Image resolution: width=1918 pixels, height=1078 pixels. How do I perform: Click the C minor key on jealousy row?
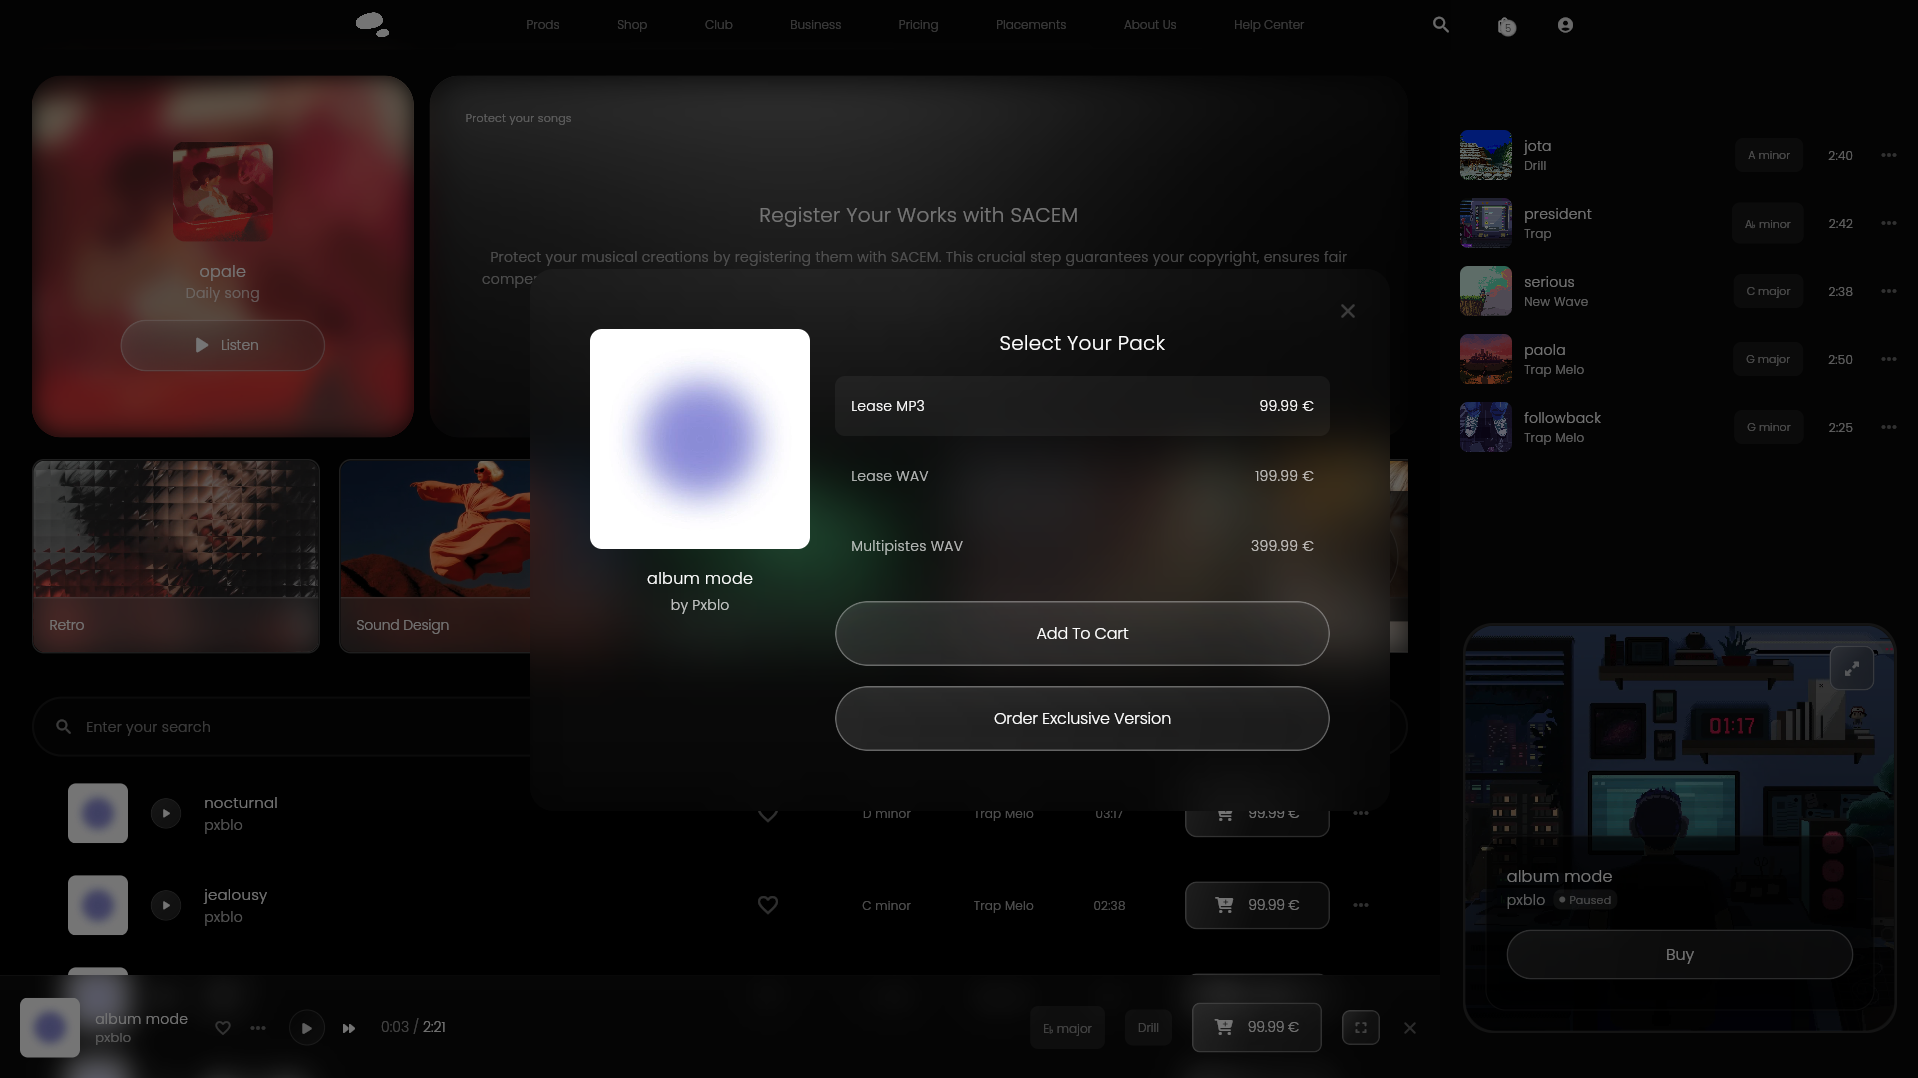tap(886, 906)
